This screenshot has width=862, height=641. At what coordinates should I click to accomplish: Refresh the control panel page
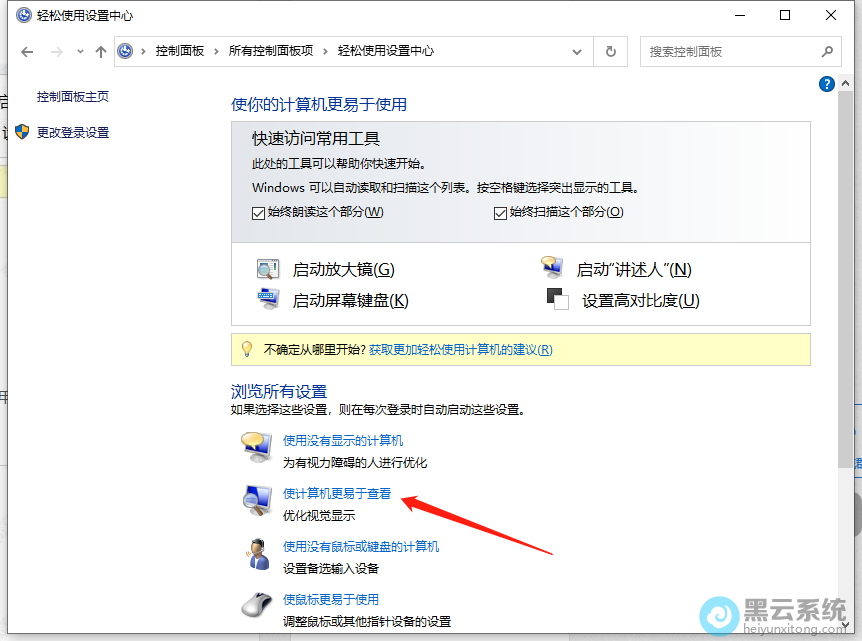611,52
